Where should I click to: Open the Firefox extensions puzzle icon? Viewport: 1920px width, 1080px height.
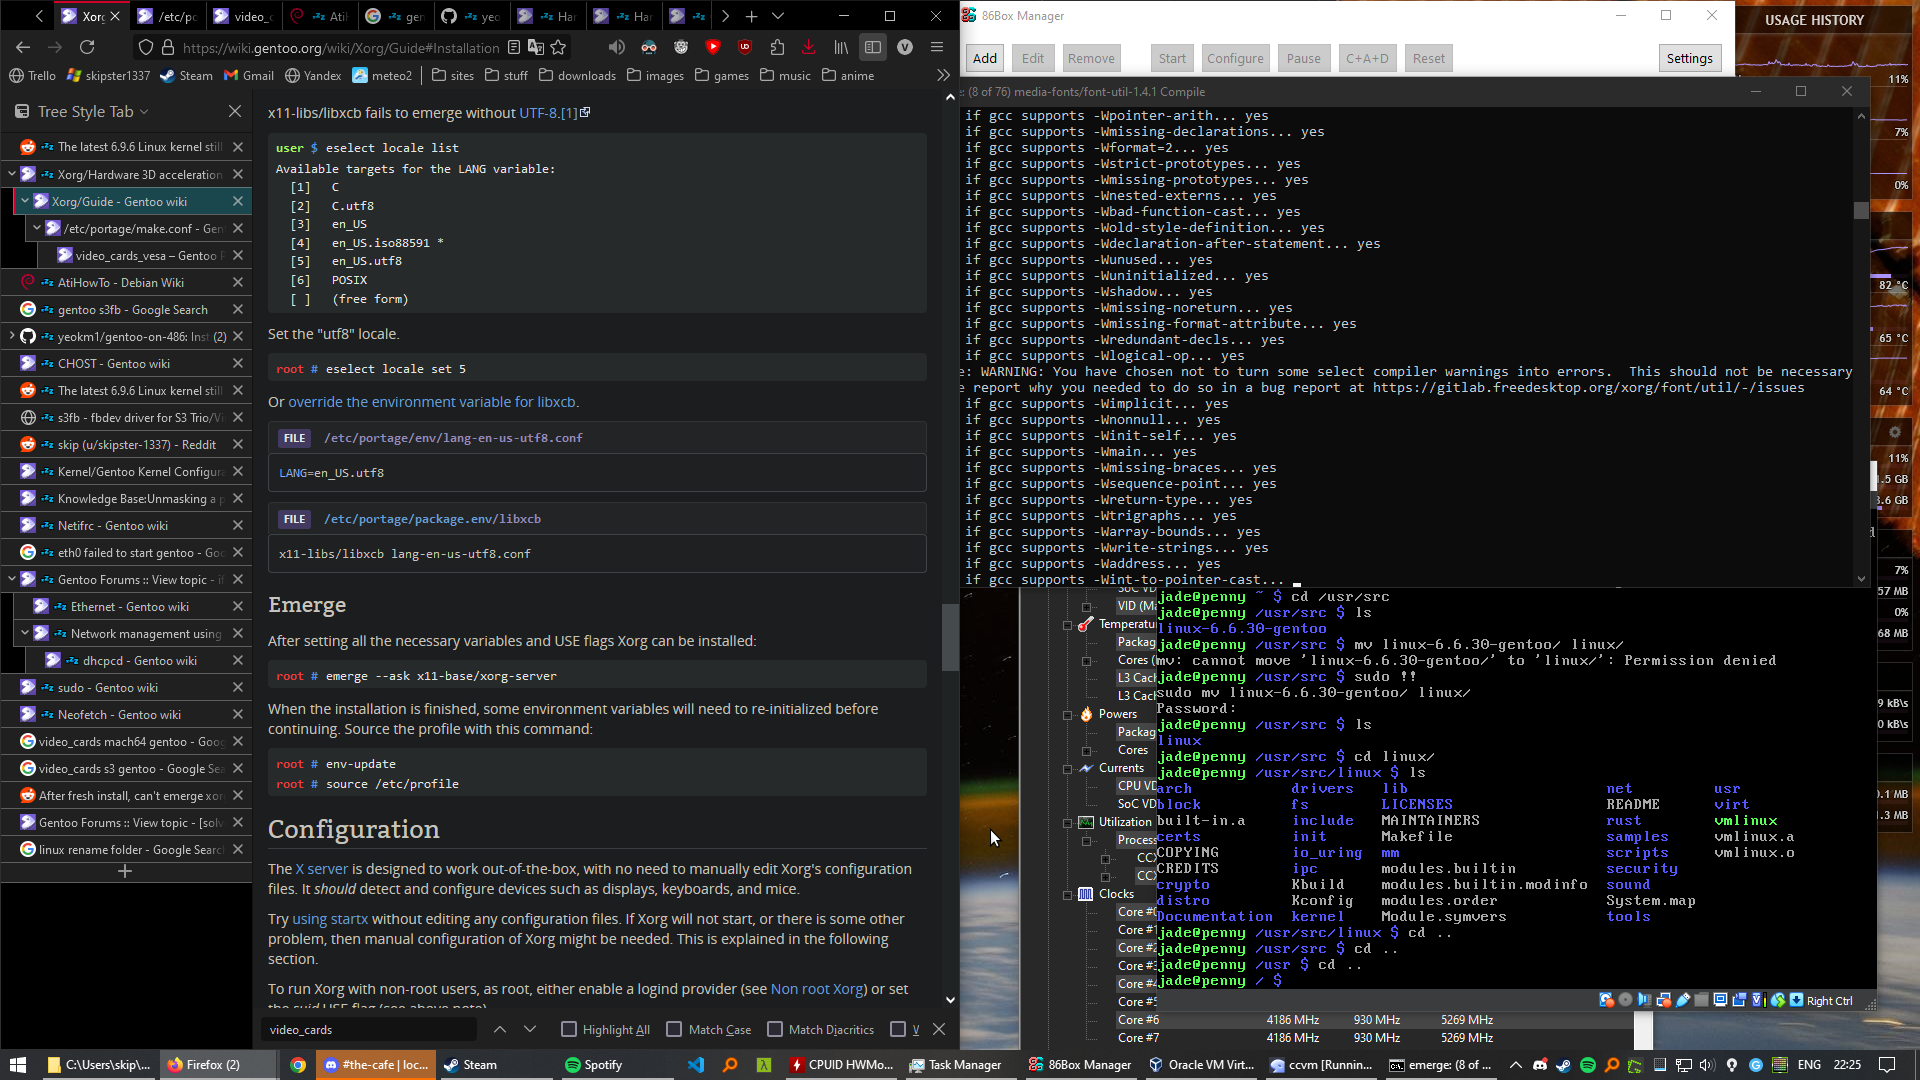[x=777, y=47]
